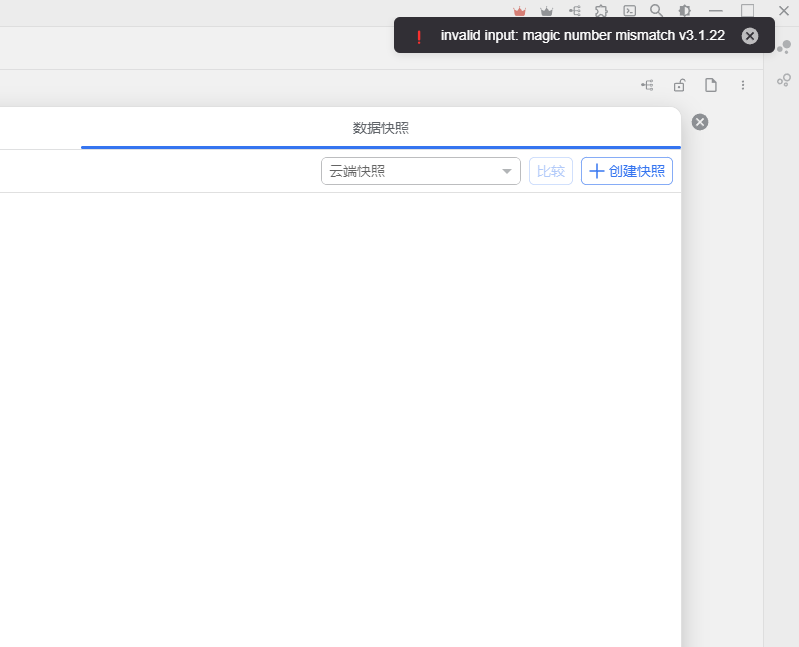Open the editor more options three-dot menu

(x=743, y=85)
